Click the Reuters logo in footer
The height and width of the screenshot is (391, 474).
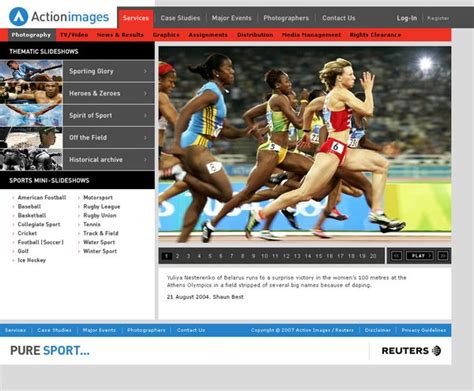[411, 351]
